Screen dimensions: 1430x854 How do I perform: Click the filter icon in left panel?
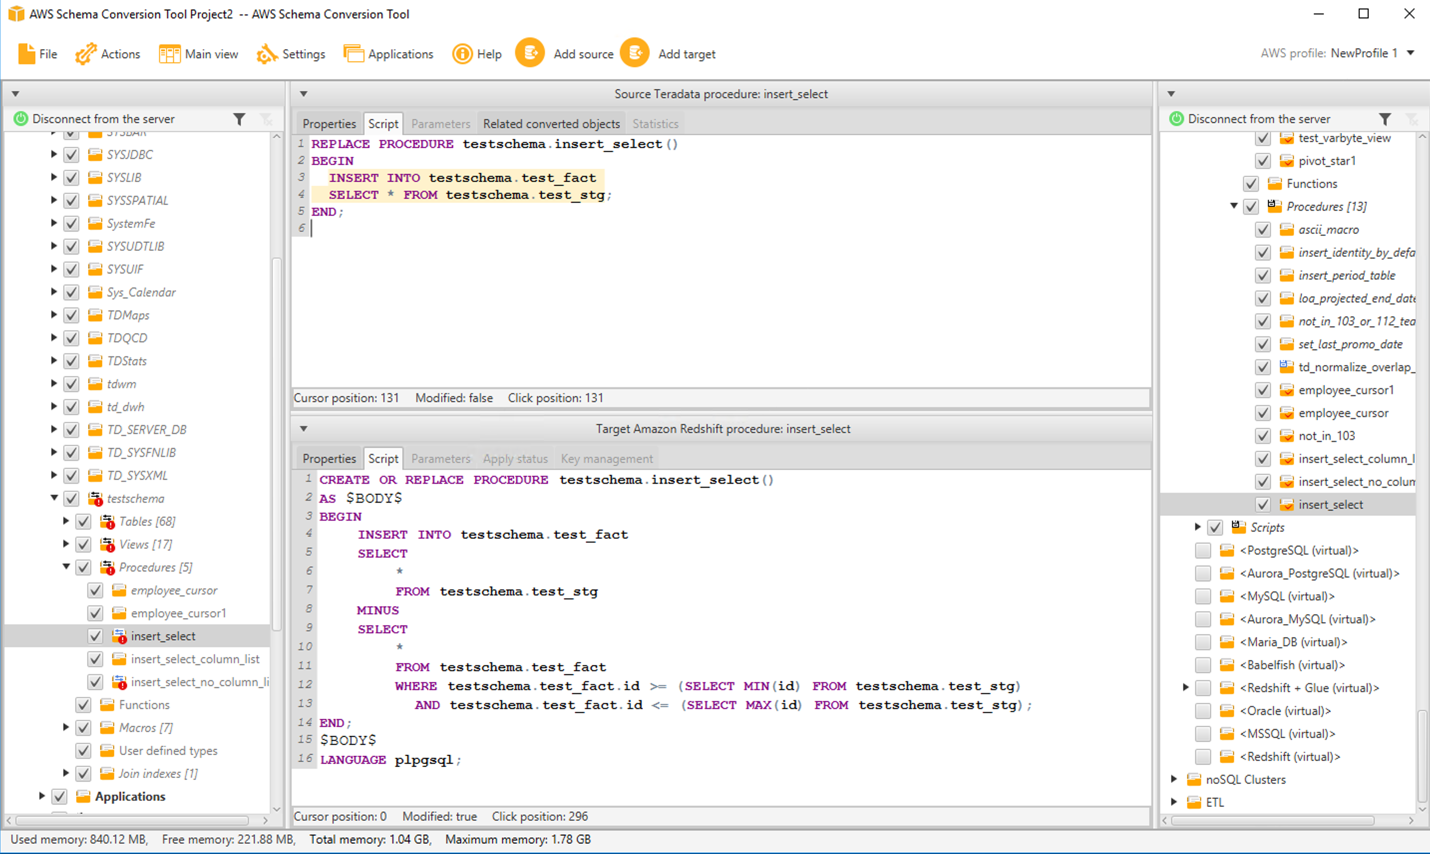click(239, 119)
